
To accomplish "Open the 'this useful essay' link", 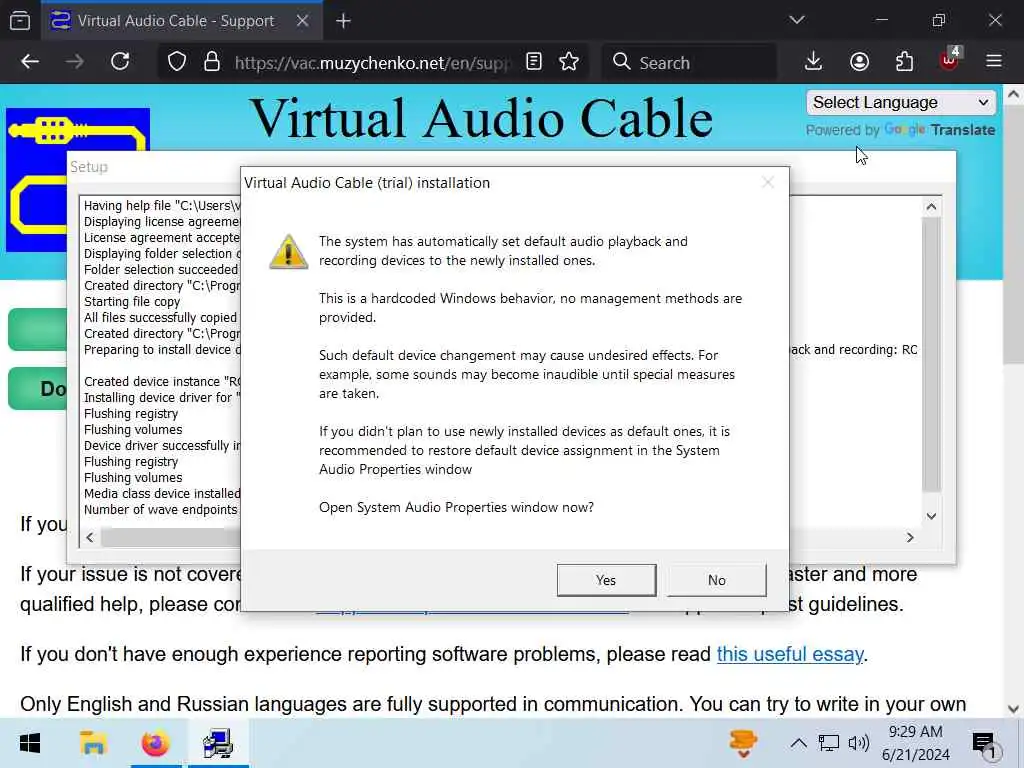I will pos(790,654).
